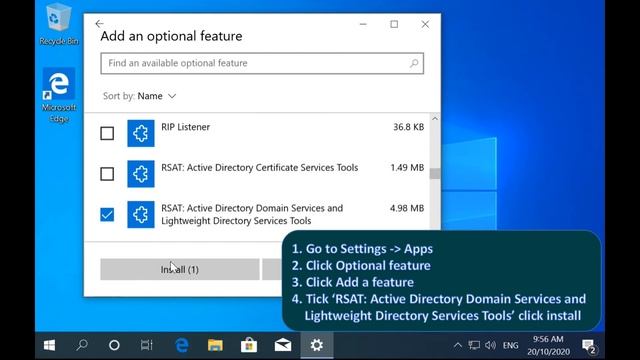Untick RSAT Active Directory Domain Services checkbox
This screenshot has height=360, width=640.
107,214
